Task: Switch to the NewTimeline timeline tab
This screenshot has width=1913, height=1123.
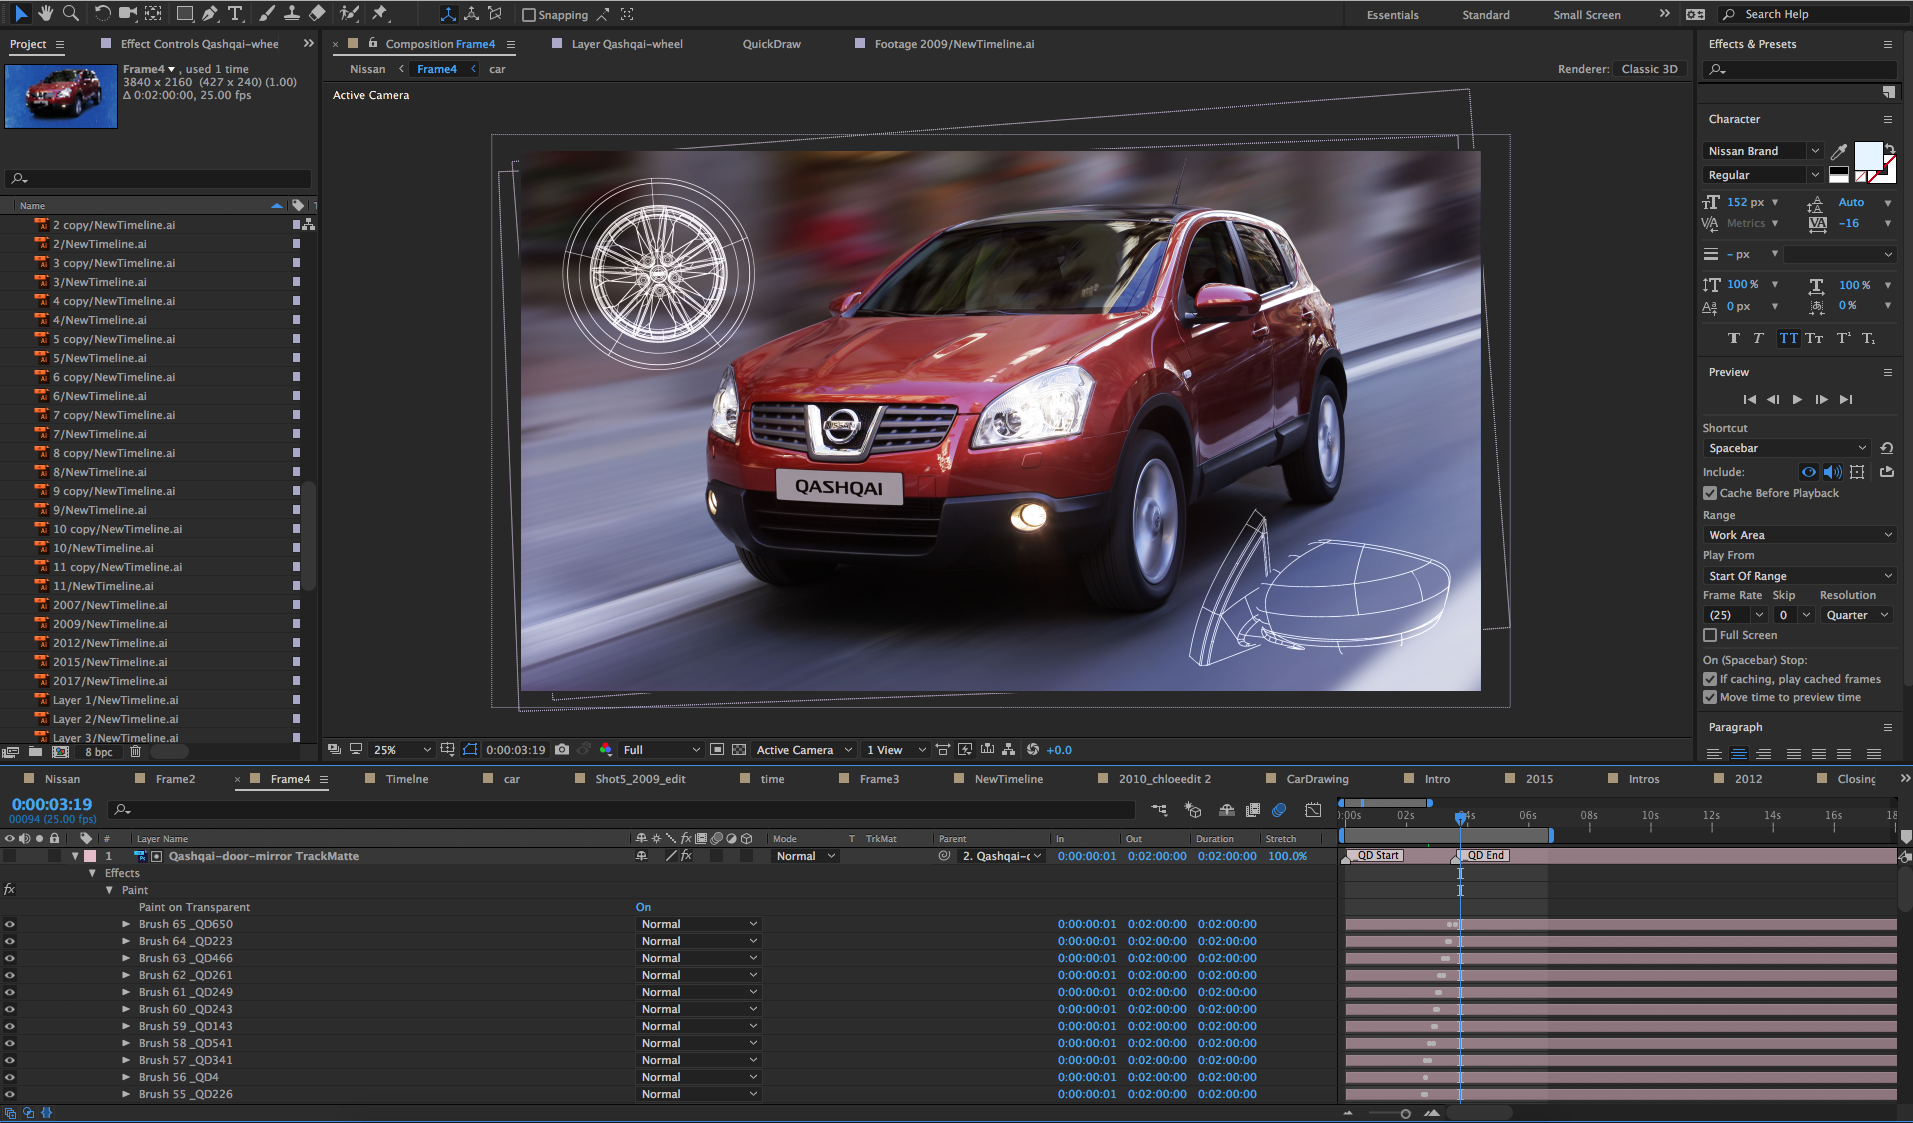Action: 1008,779
